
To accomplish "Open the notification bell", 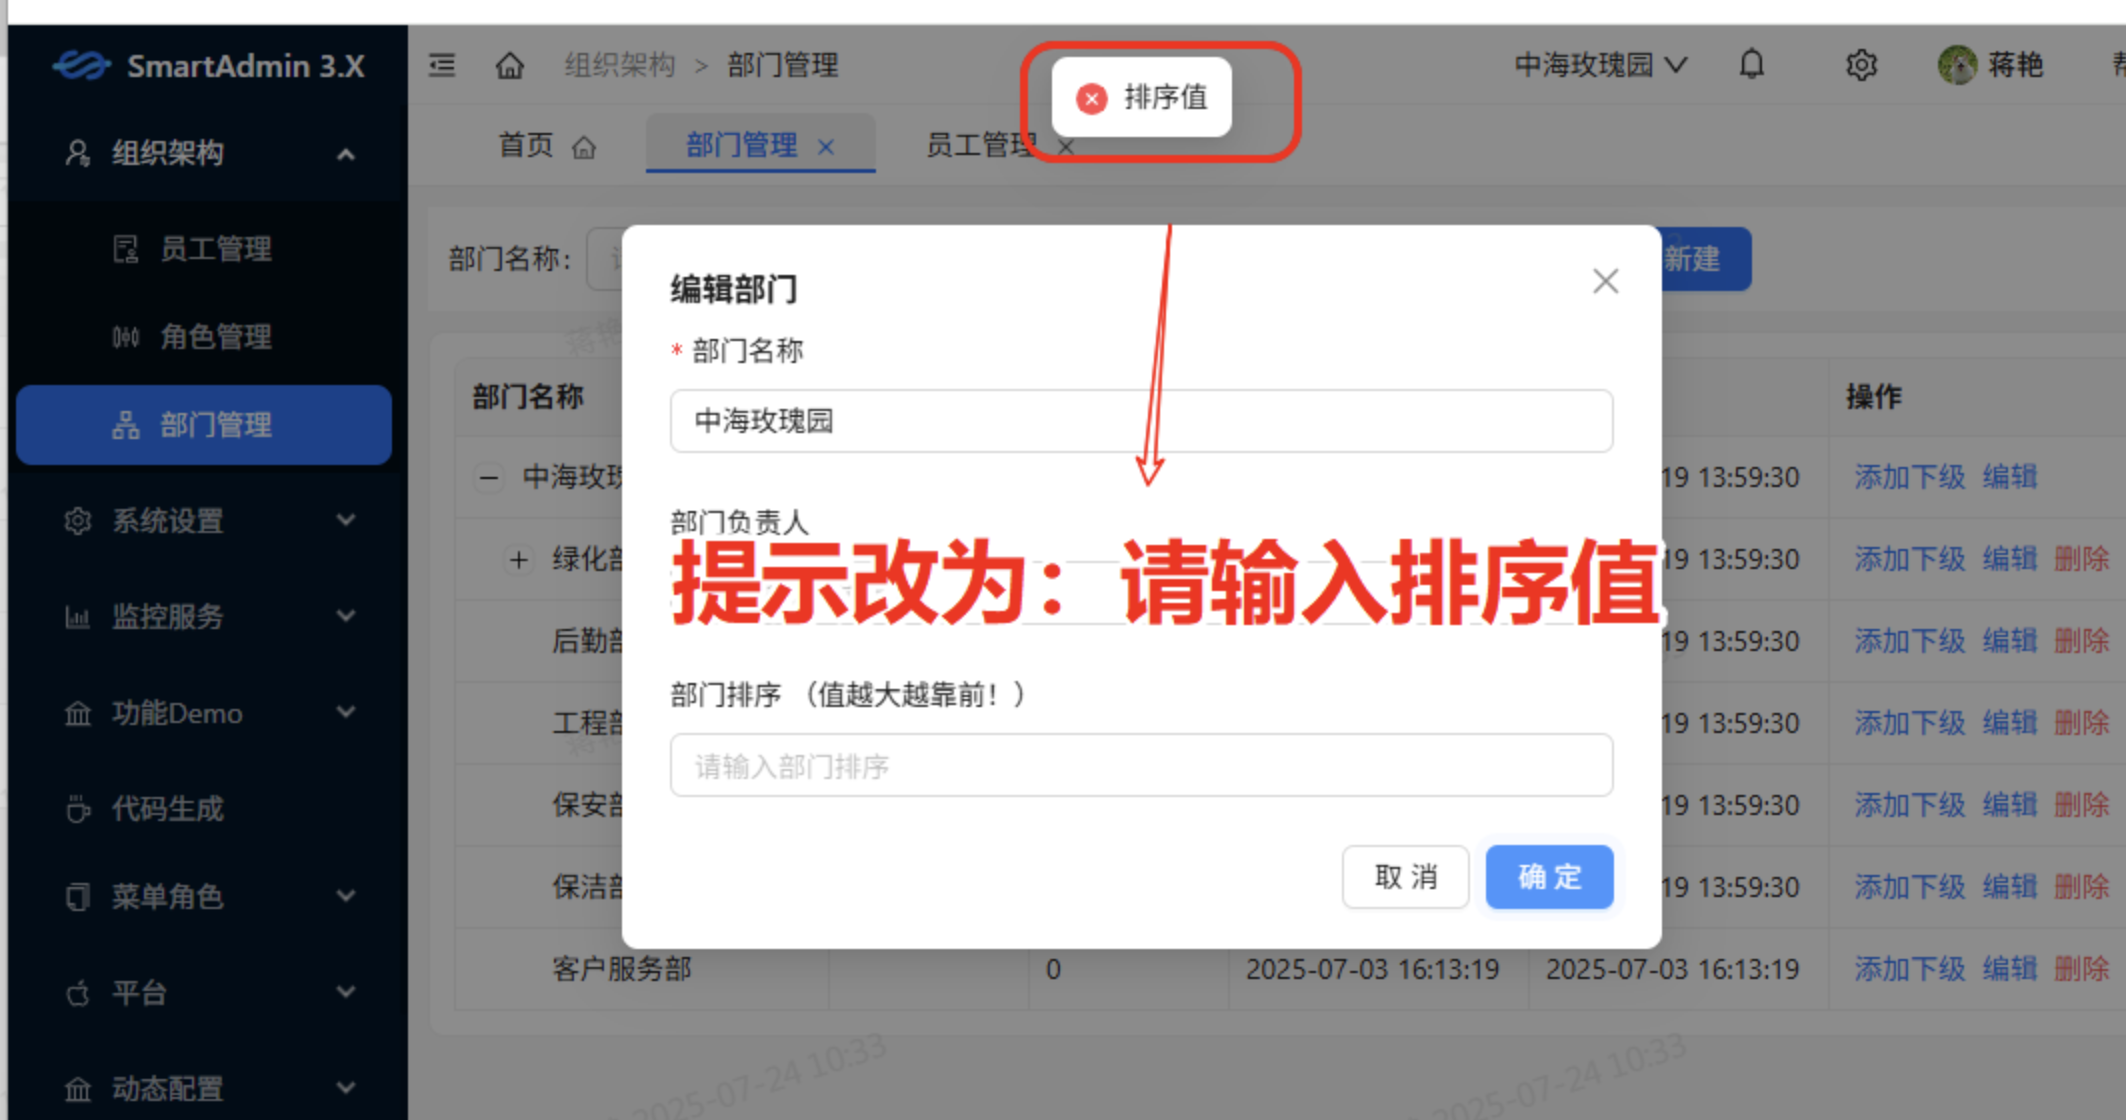I will [1751, 65].
